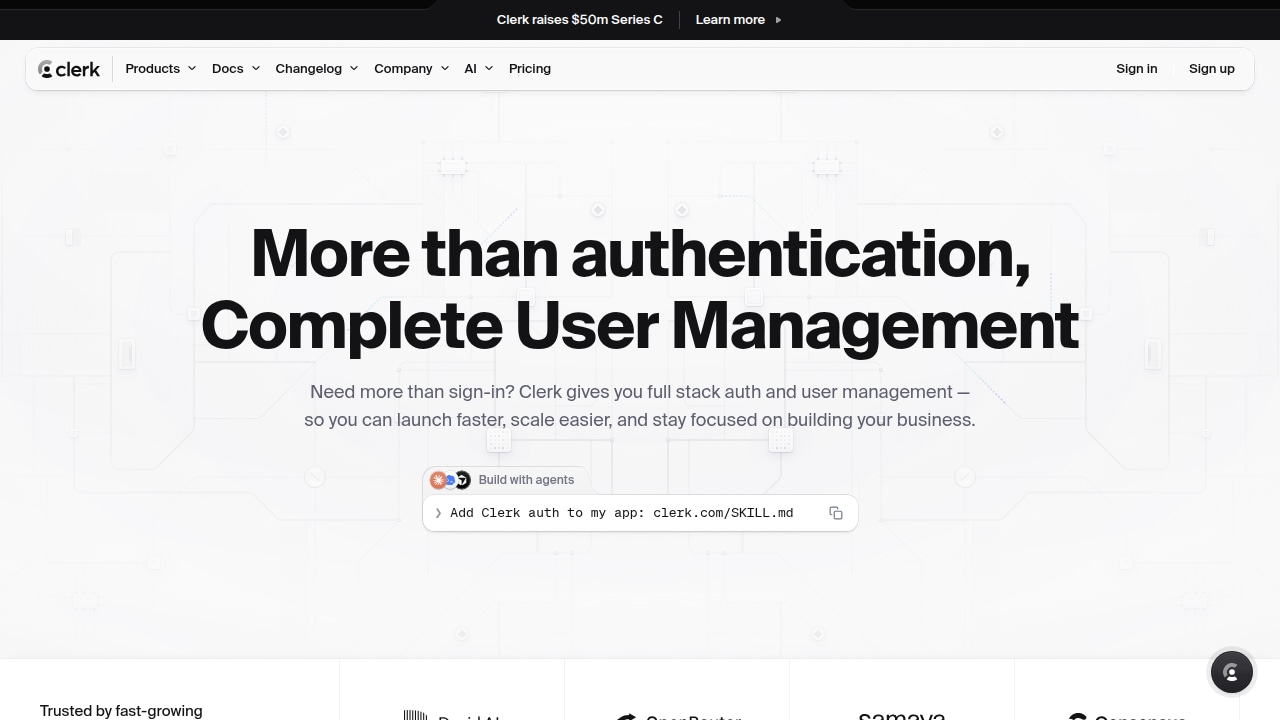Click the "Add Clerk auth to my app" command text
This screenshot has height=720, width=1280.
(x=622, y=513)
